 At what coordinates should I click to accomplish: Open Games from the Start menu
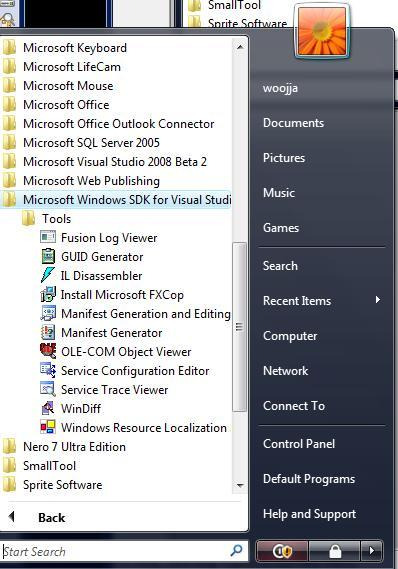(281, 228)
